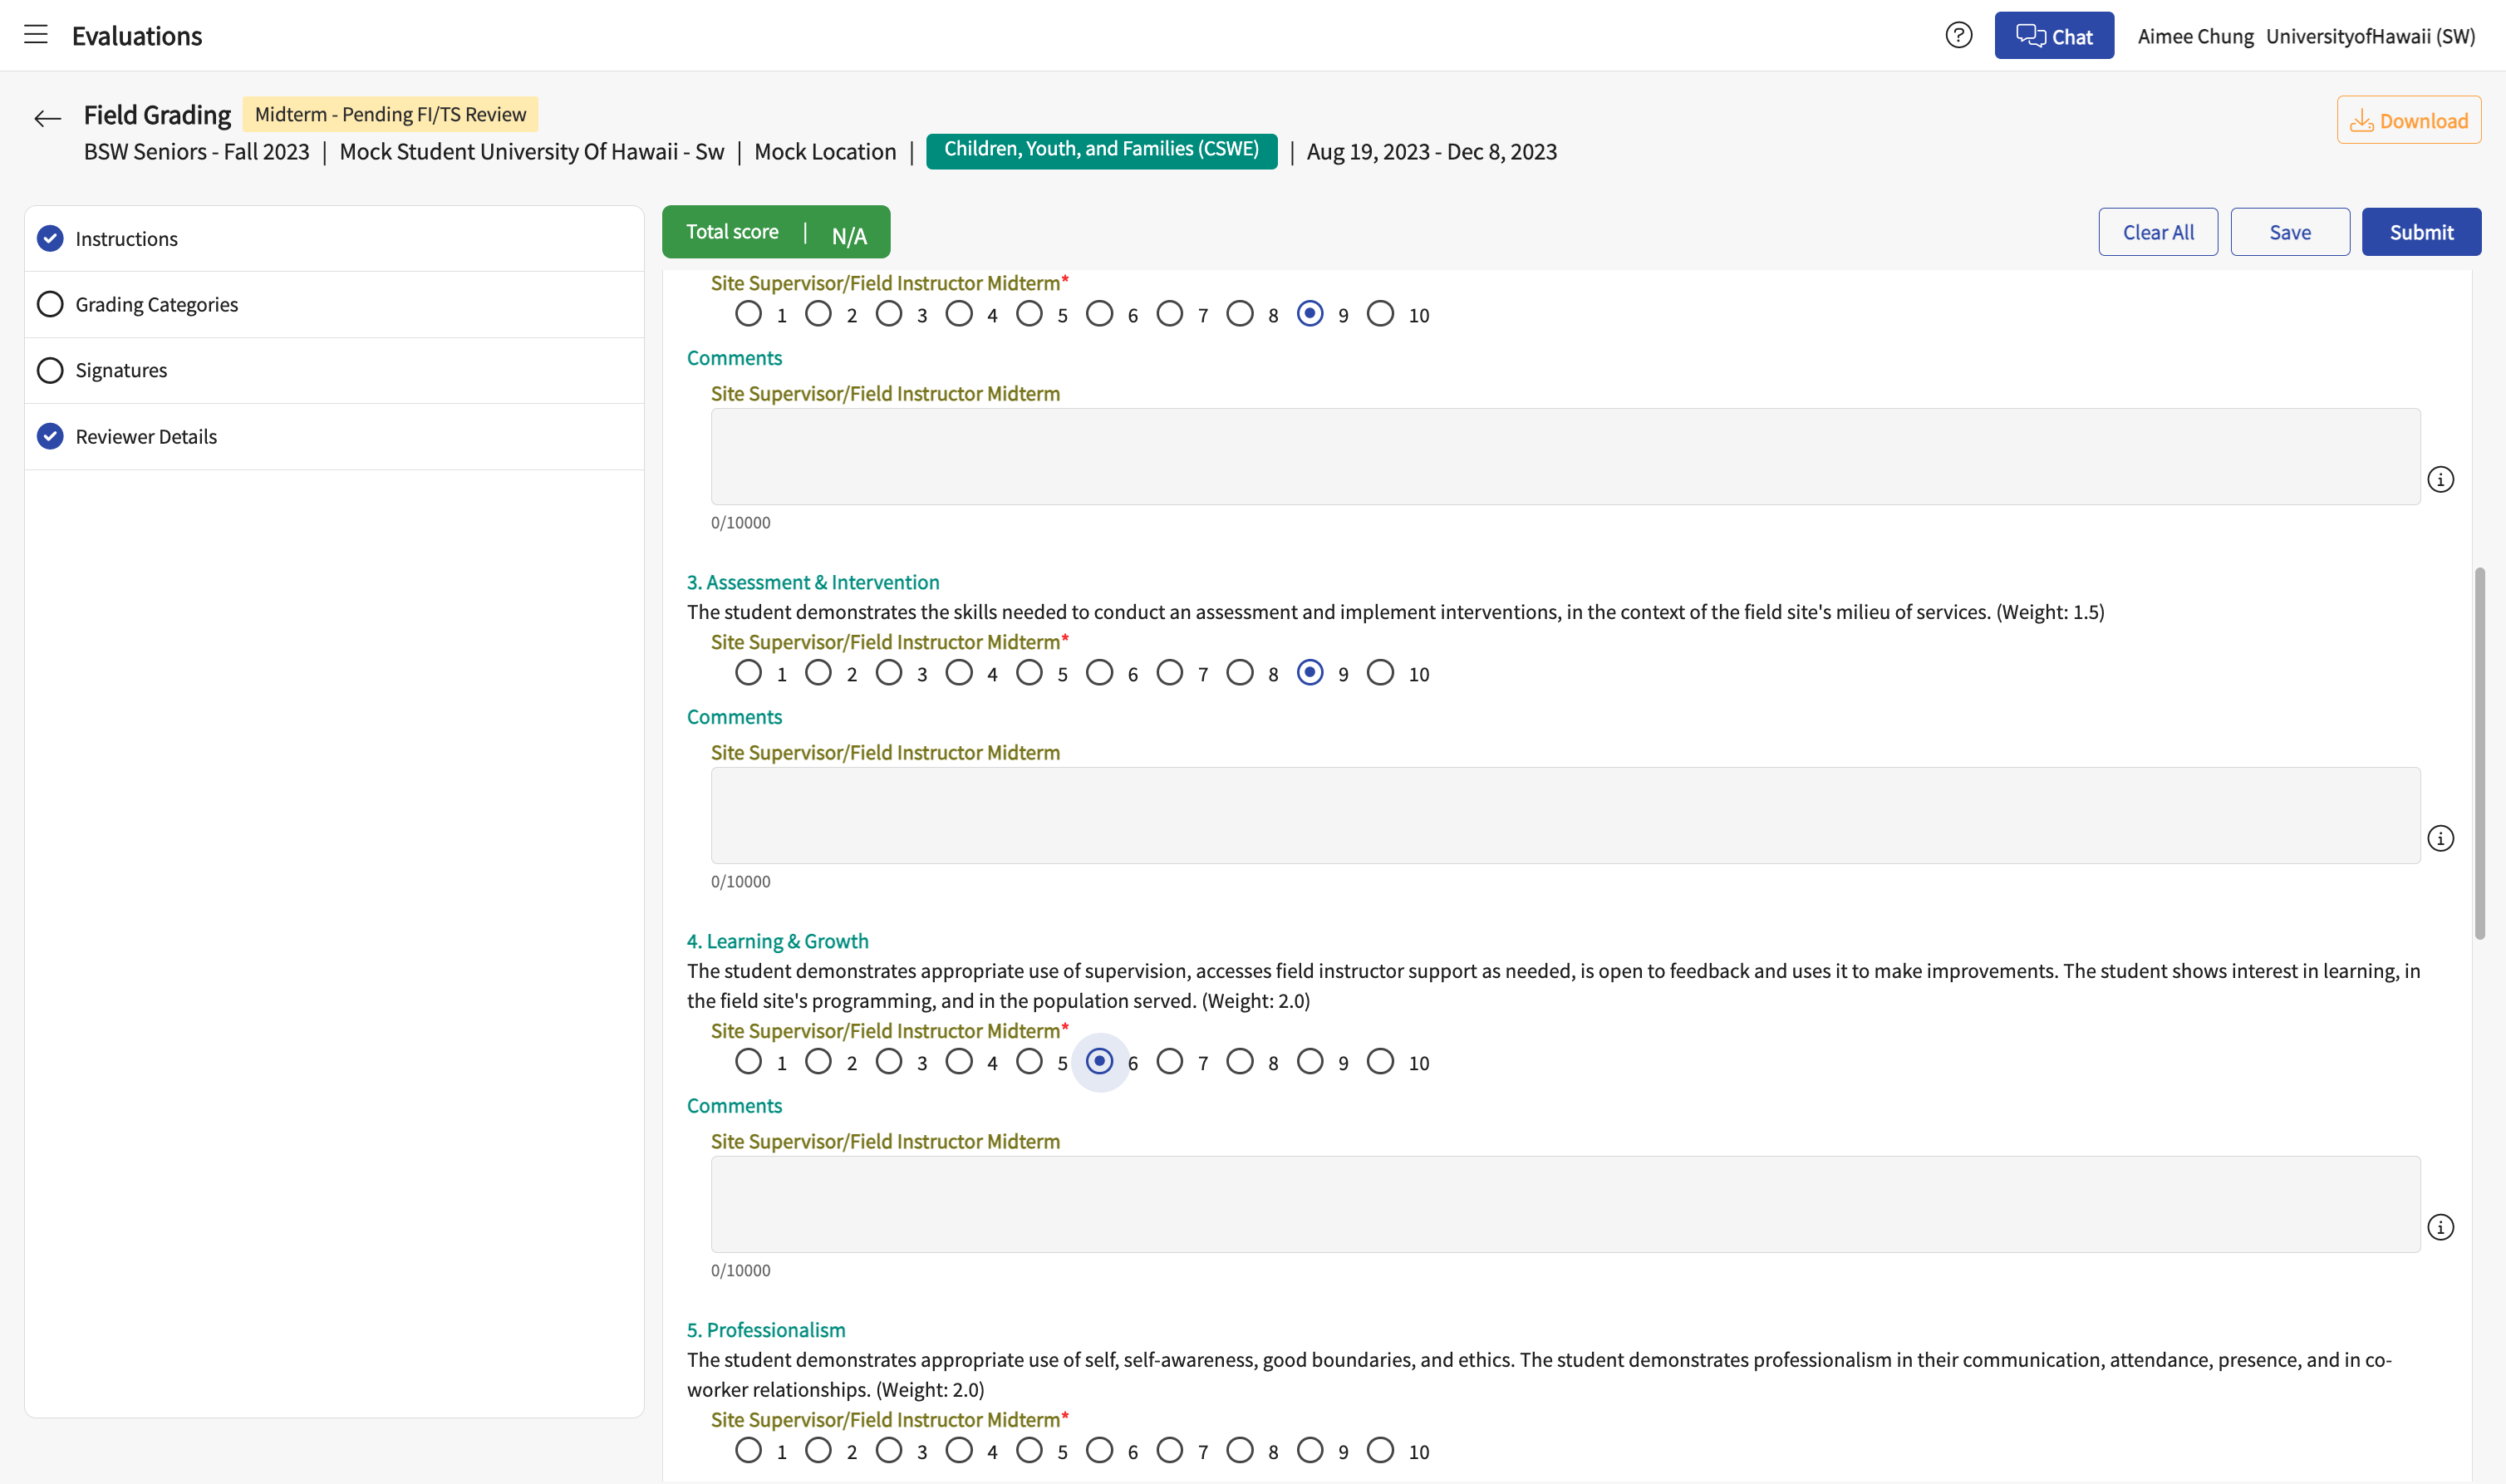Open the Signatures section

coord(334,370)
